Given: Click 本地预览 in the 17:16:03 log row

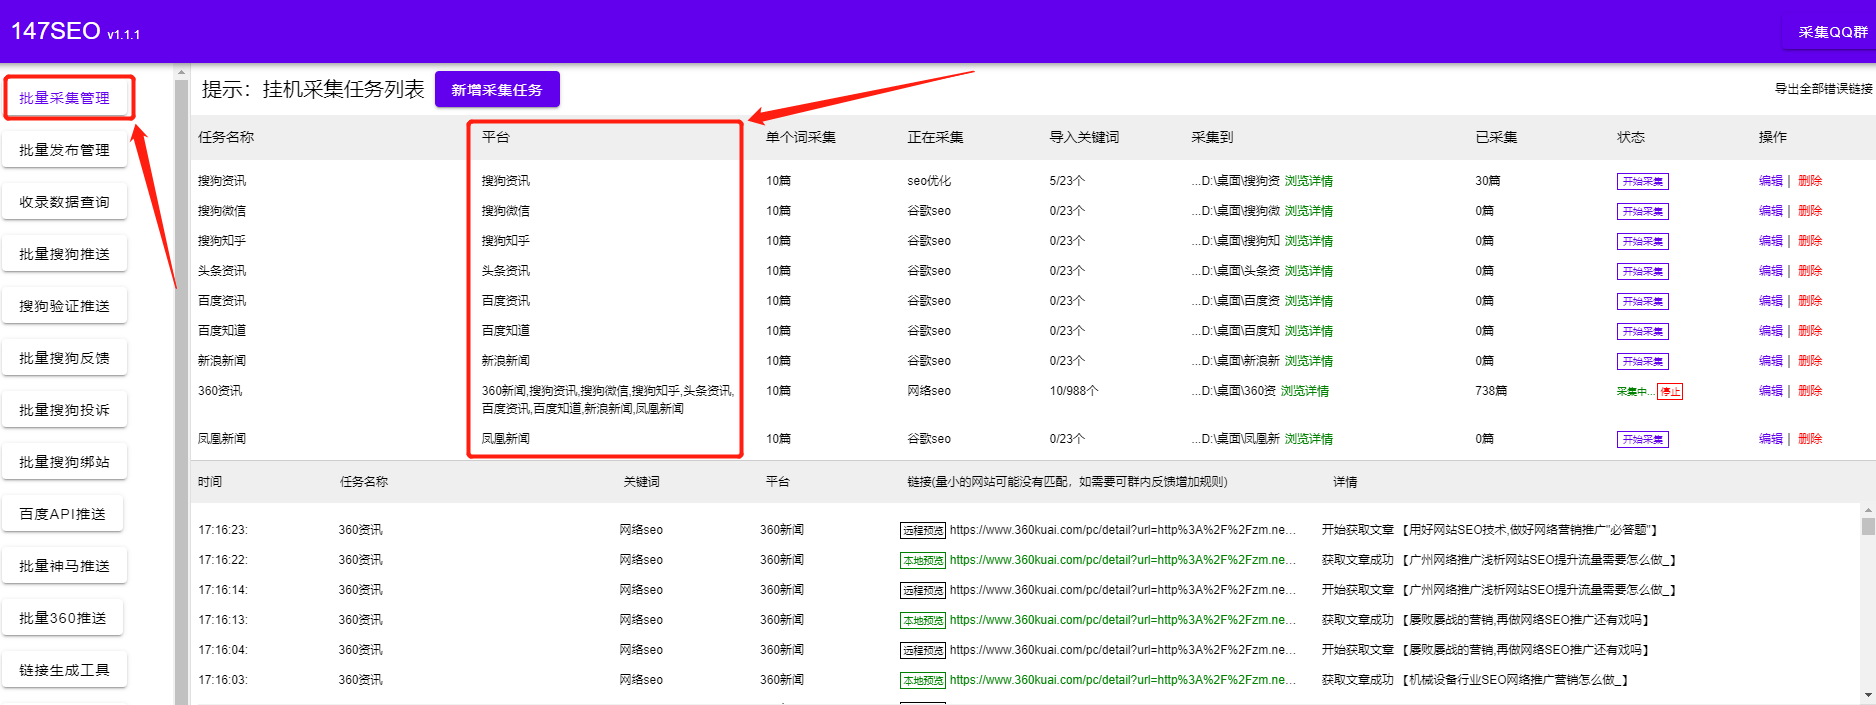Looking at the screenshot, I should 922,681.
